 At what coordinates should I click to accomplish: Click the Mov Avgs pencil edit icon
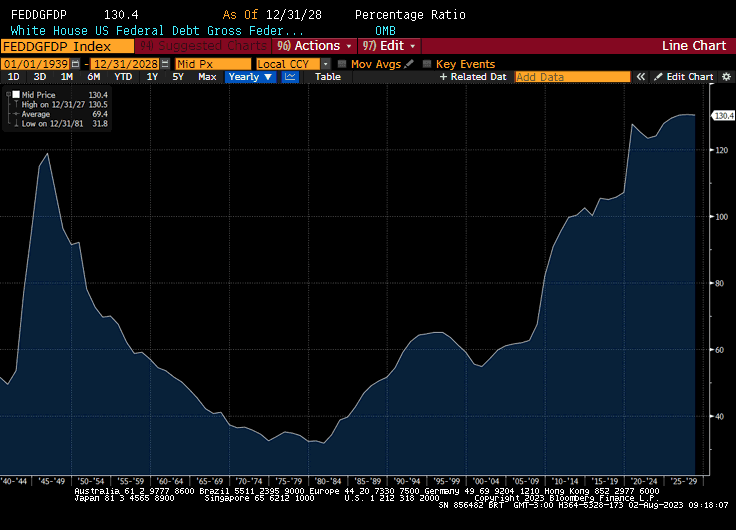coord(409,64)
